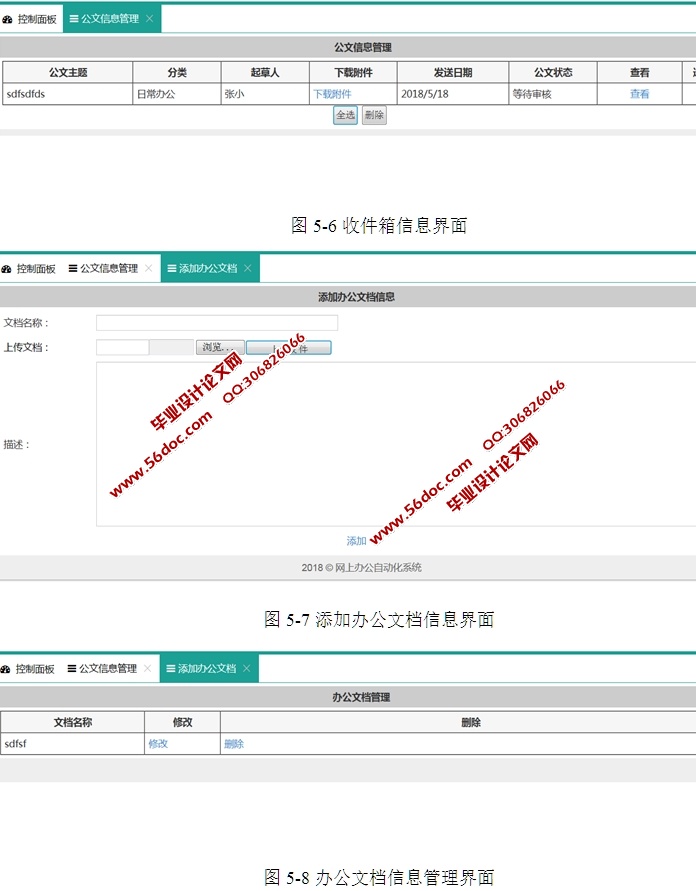Click the 修改 link for sdfsf

158,744
